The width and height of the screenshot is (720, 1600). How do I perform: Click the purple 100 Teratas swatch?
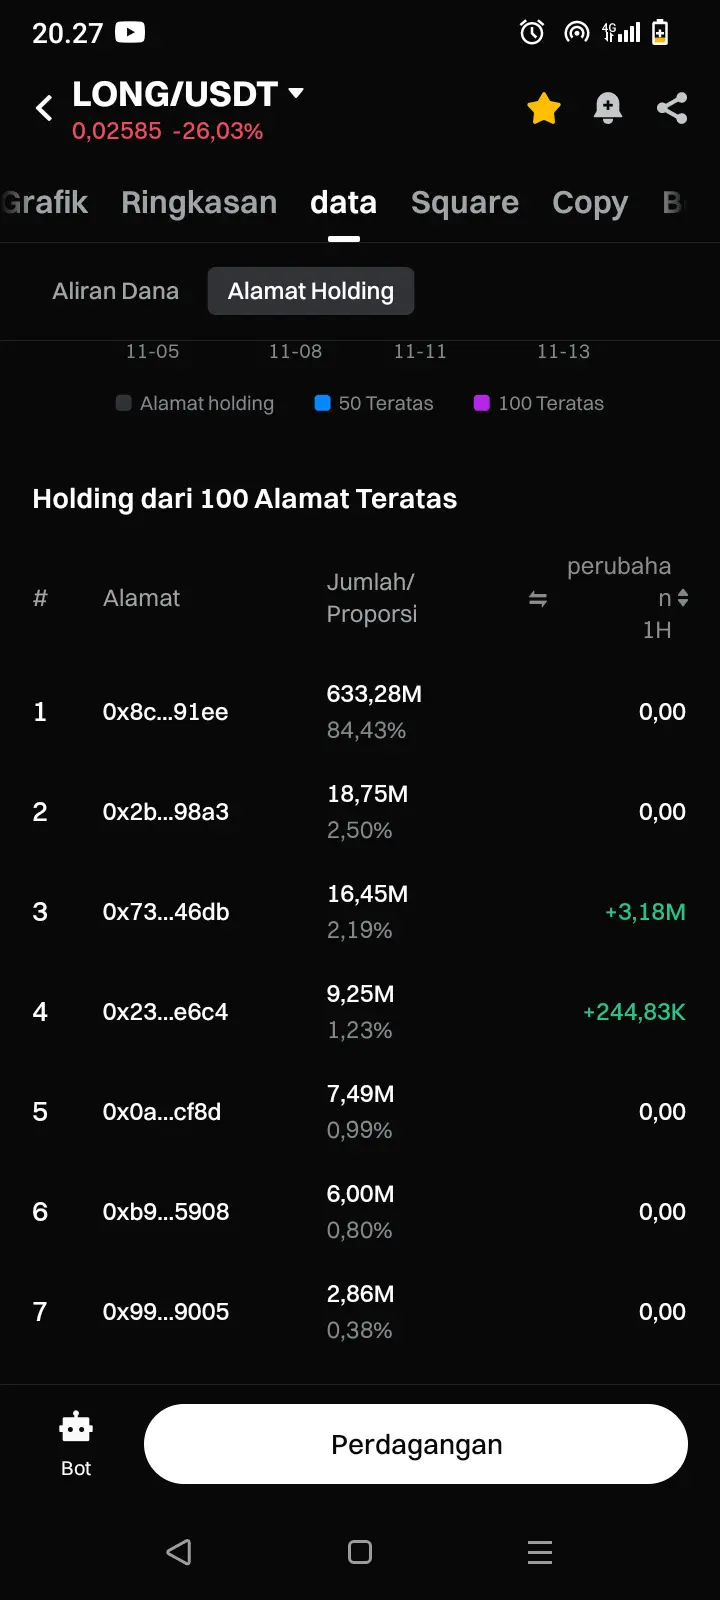click(482, 403)
